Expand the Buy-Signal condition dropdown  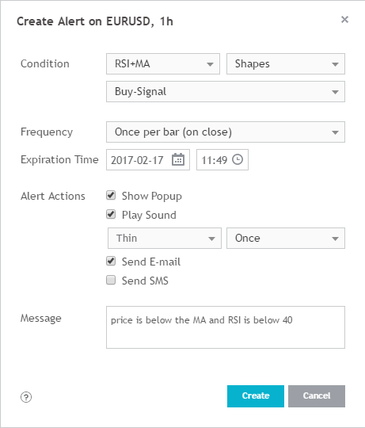point(226,92)
